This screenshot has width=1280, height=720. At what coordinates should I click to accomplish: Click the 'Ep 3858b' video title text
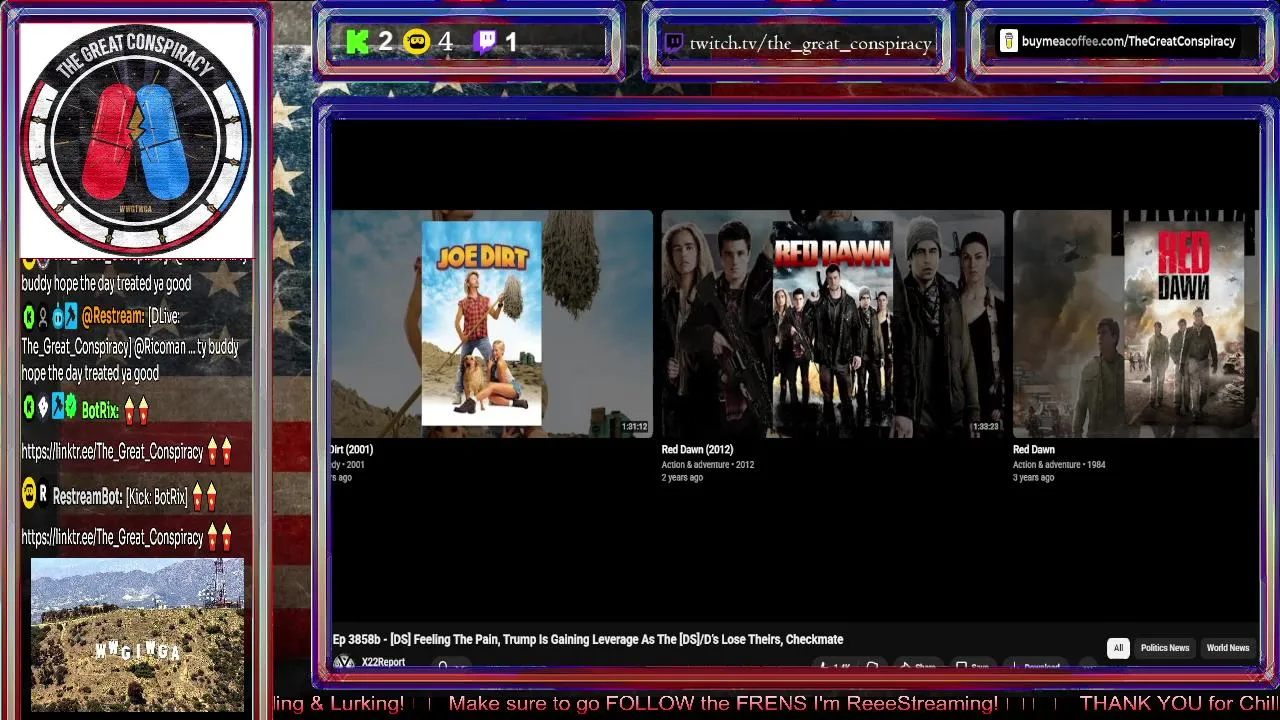tap(588, 640)
